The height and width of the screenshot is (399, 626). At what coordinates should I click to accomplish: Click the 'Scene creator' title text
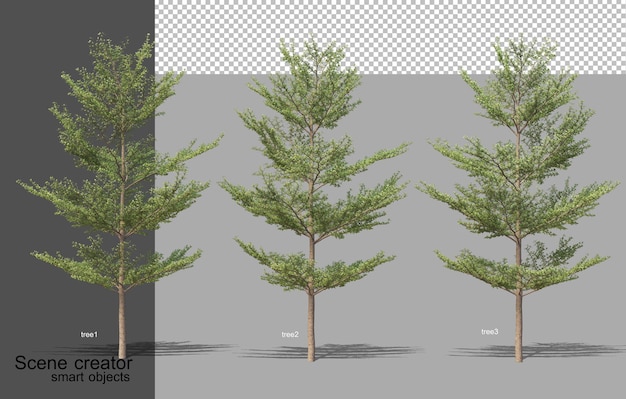(73, 363)
